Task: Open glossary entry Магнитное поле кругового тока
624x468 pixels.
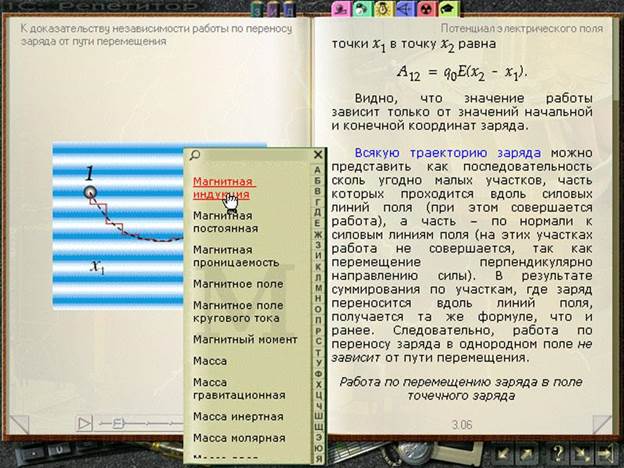Action: point(238,312)
